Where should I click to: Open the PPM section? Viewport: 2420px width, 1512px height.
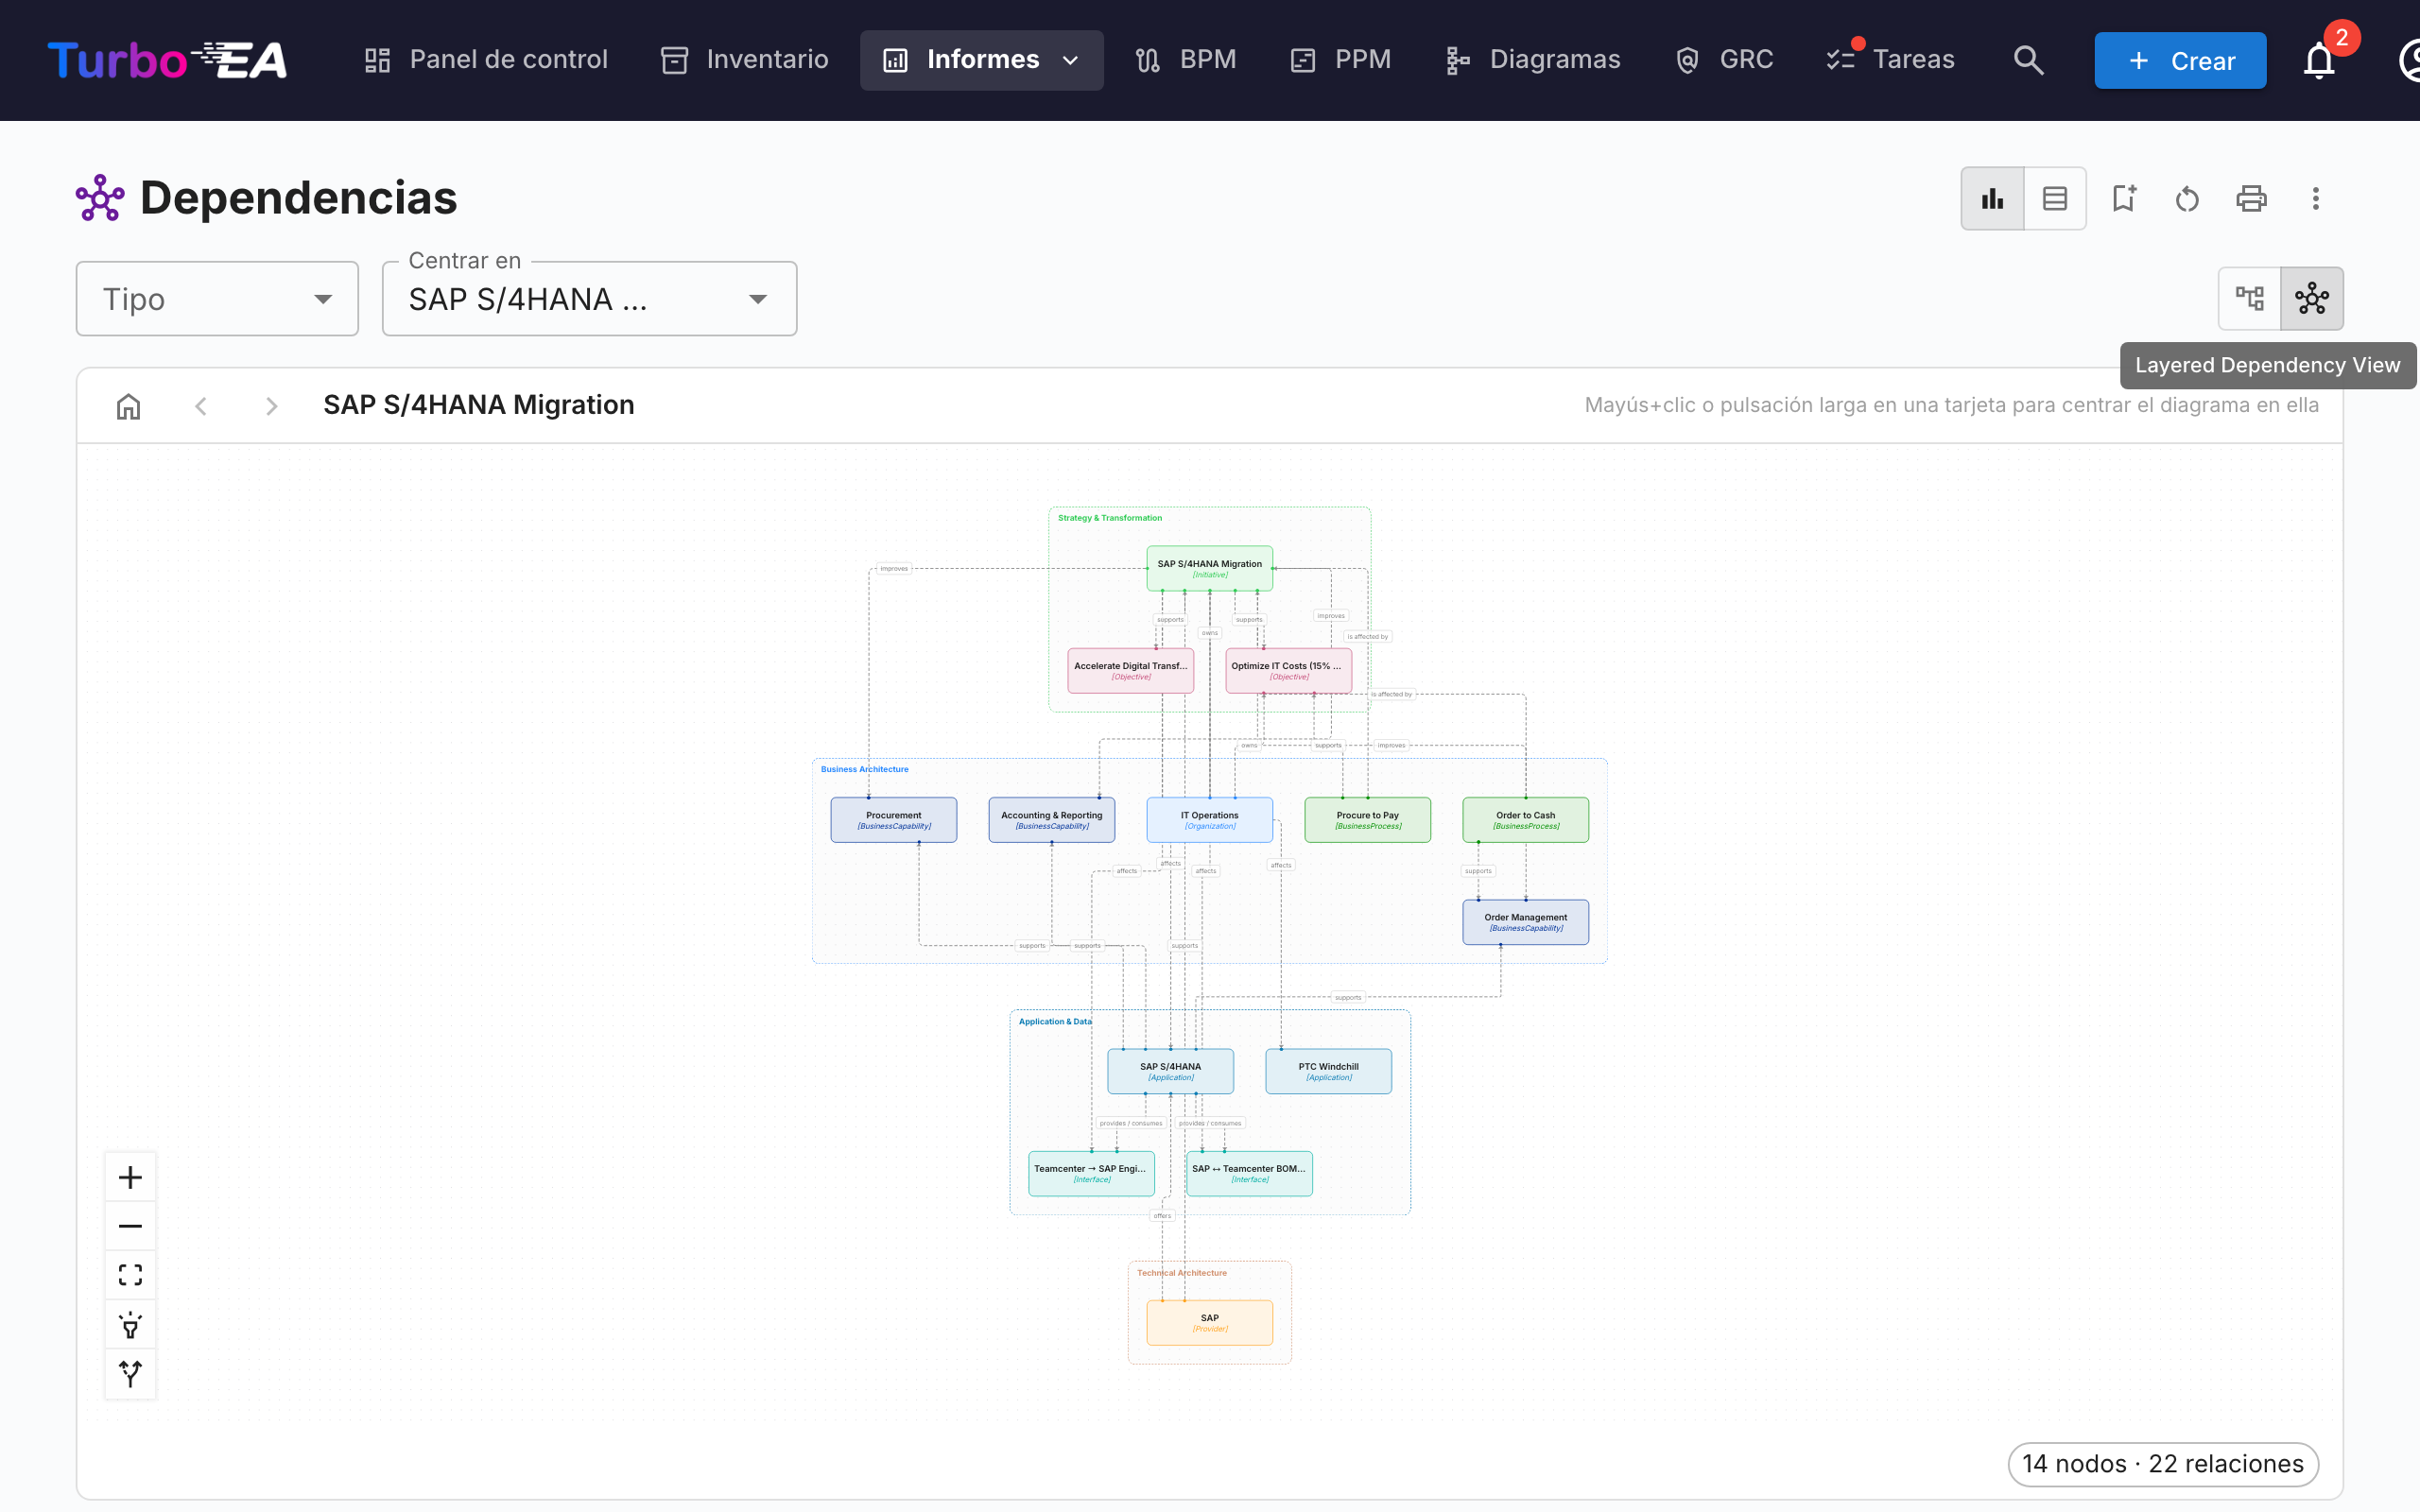(x=1341, y=60)
